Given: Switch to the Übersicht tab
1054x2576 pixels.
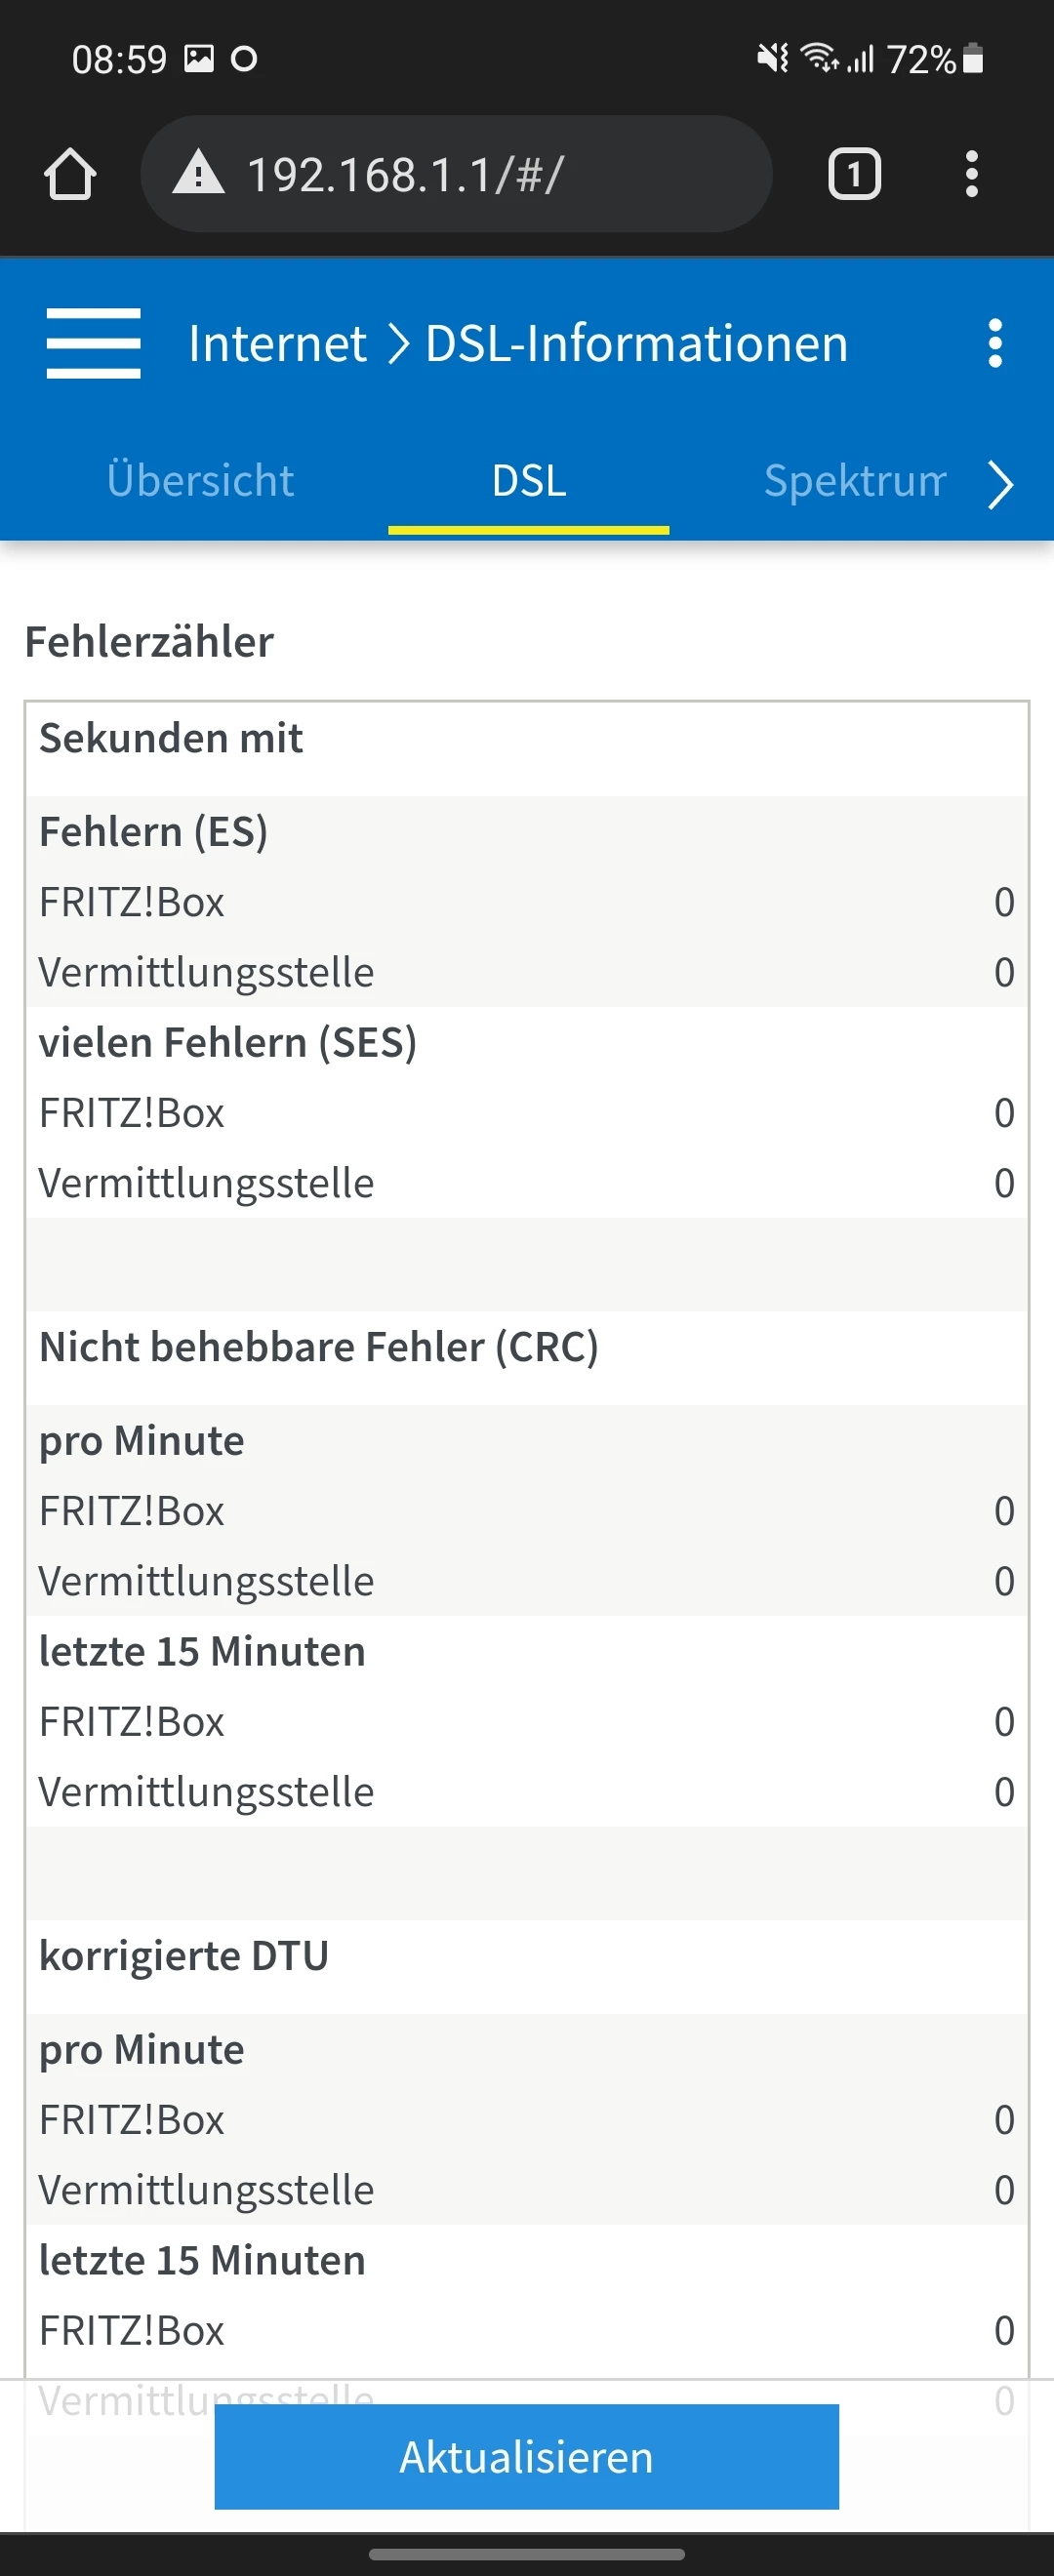Looking at the screenshot, I should pyautogui.click(x=200, y=481).
